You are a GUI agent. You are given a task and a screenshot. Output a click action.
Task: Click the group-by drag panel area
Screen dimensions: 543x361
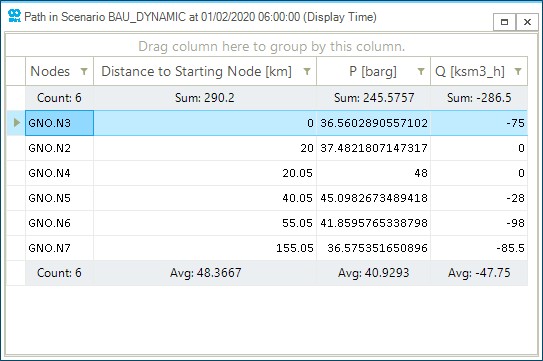[x=272, y=46]
